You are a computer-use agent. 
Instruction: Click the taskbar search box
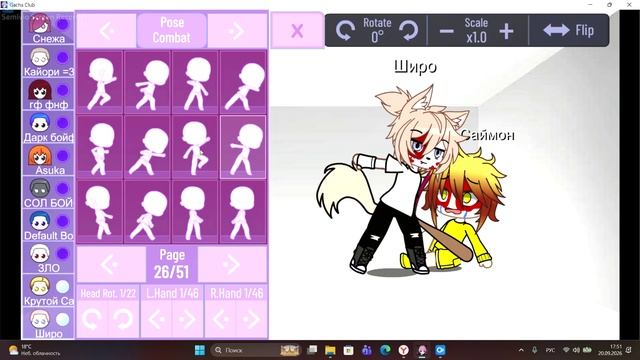(256, 350)
